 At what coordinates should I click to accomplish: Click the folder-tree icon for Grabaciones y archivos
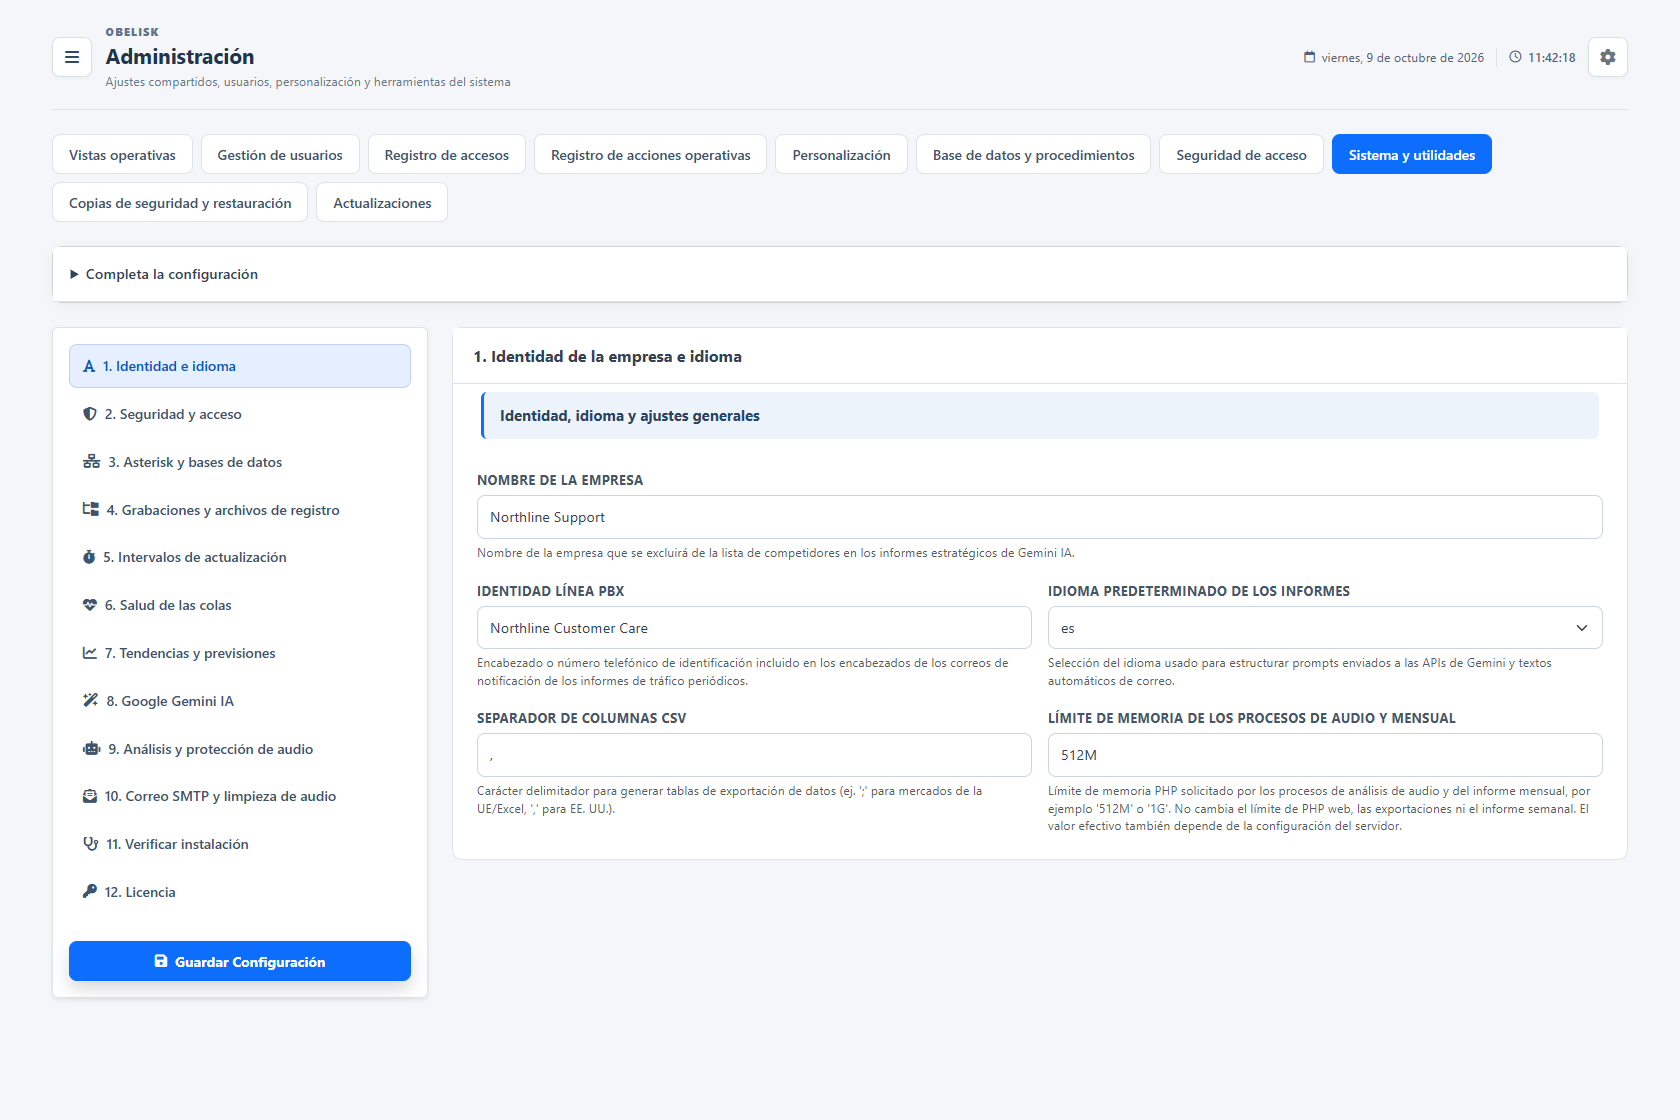coord(90,510)
